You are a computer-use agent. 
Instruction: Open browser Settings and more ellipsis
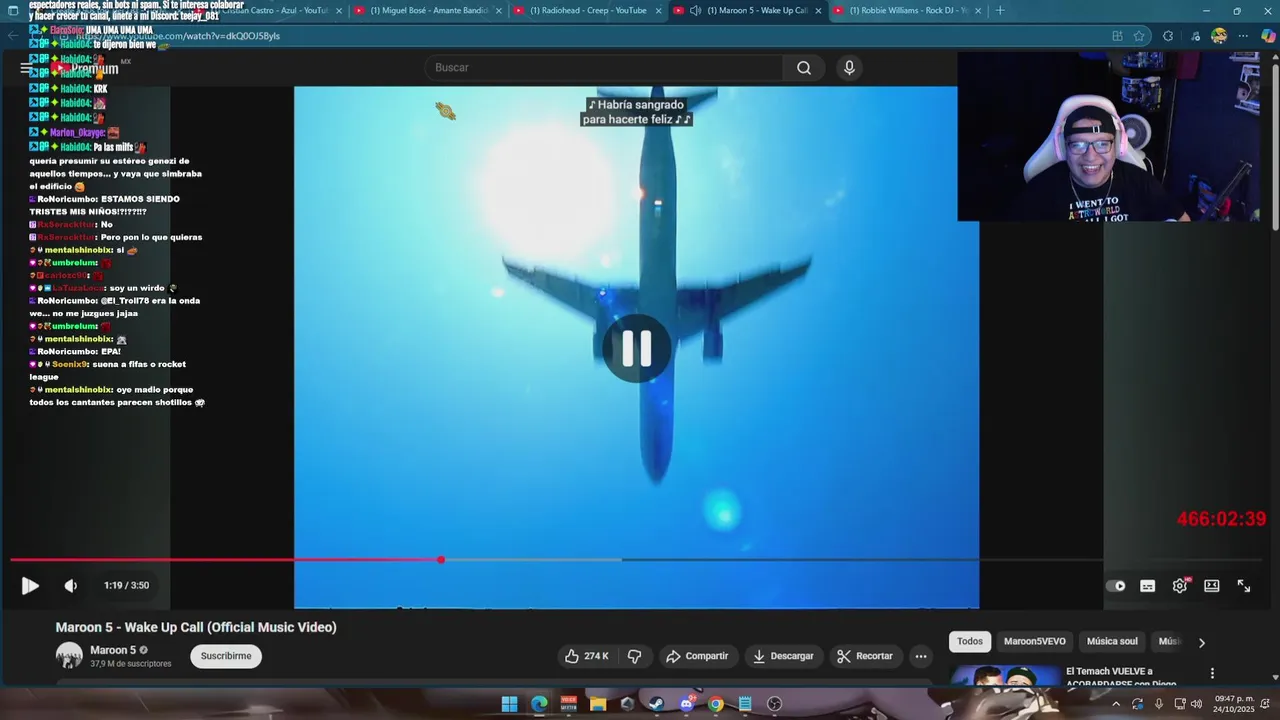pyautogui.click(x=1243, y=36)
